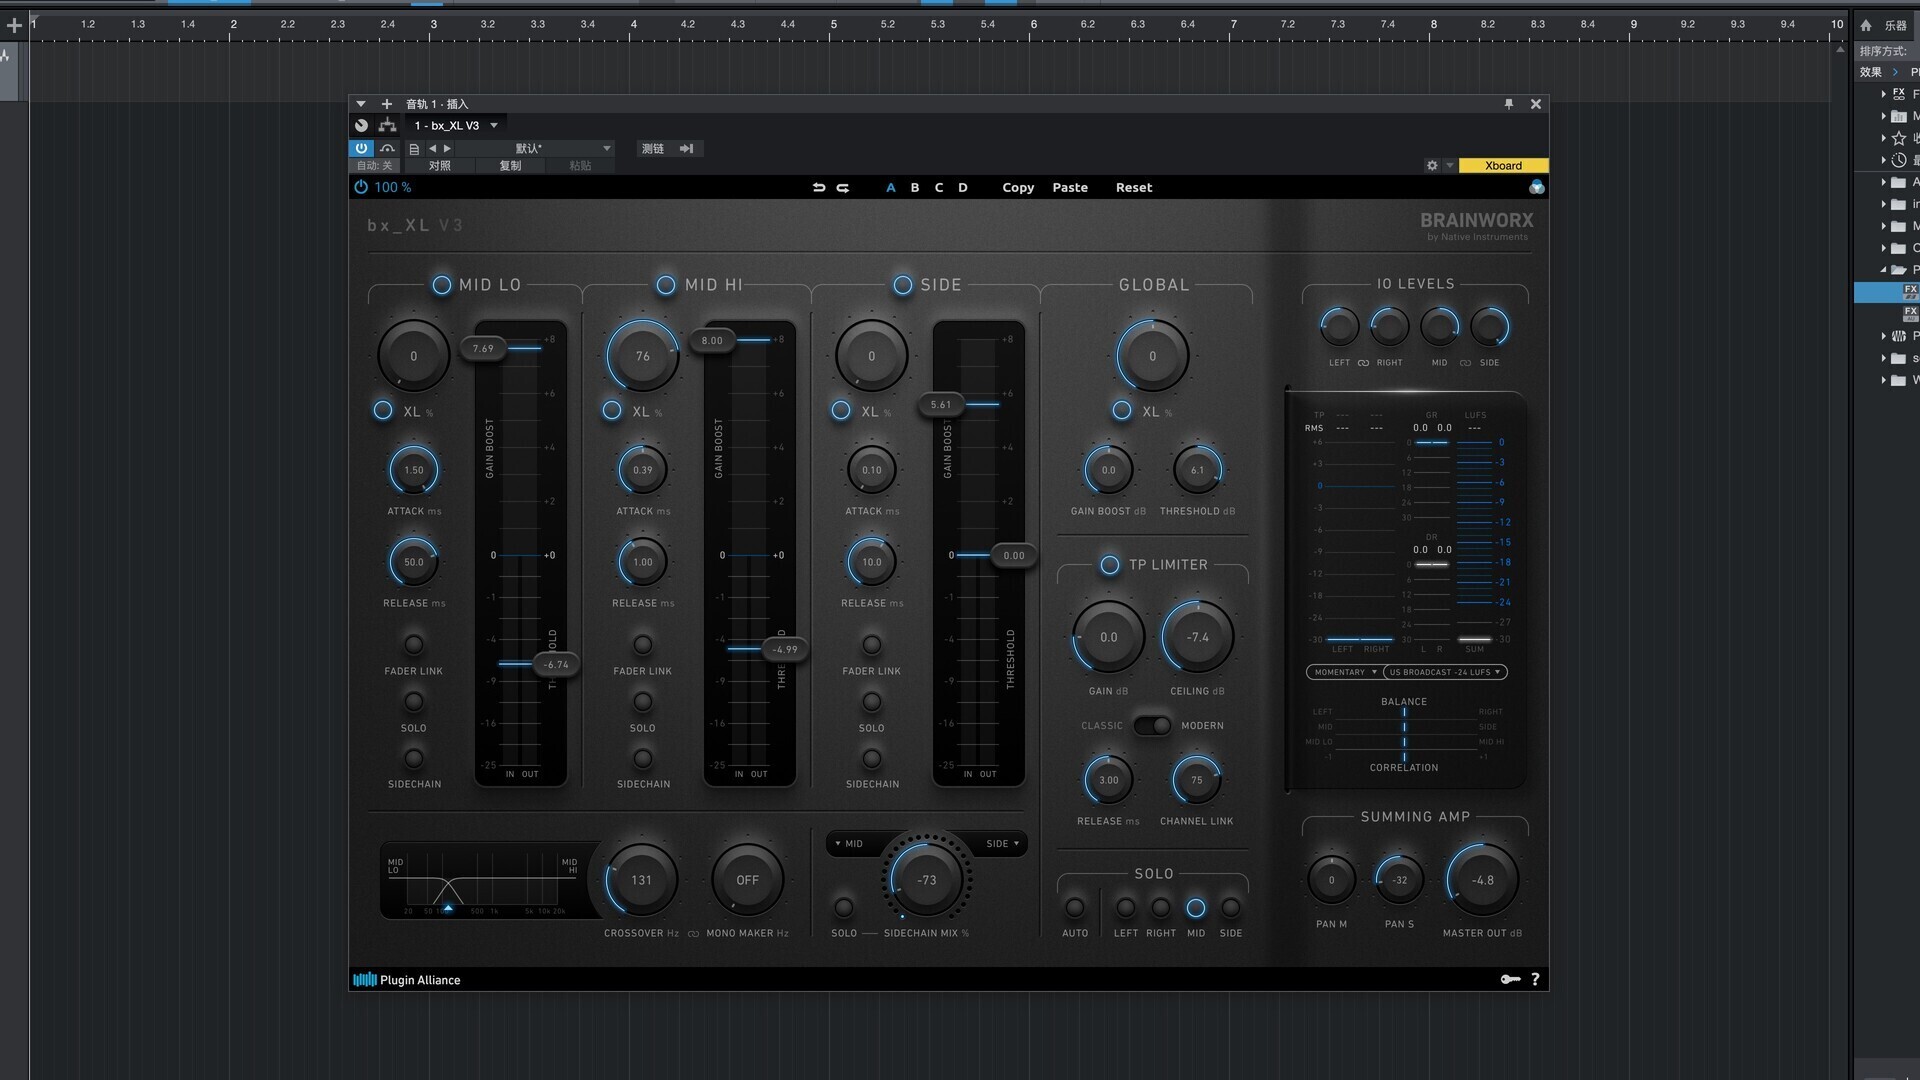The width and height of the screenshot is (1920, 1080).
Task: Click the MID HI threshold fader handle -4.99
Action: pos(786,649)
